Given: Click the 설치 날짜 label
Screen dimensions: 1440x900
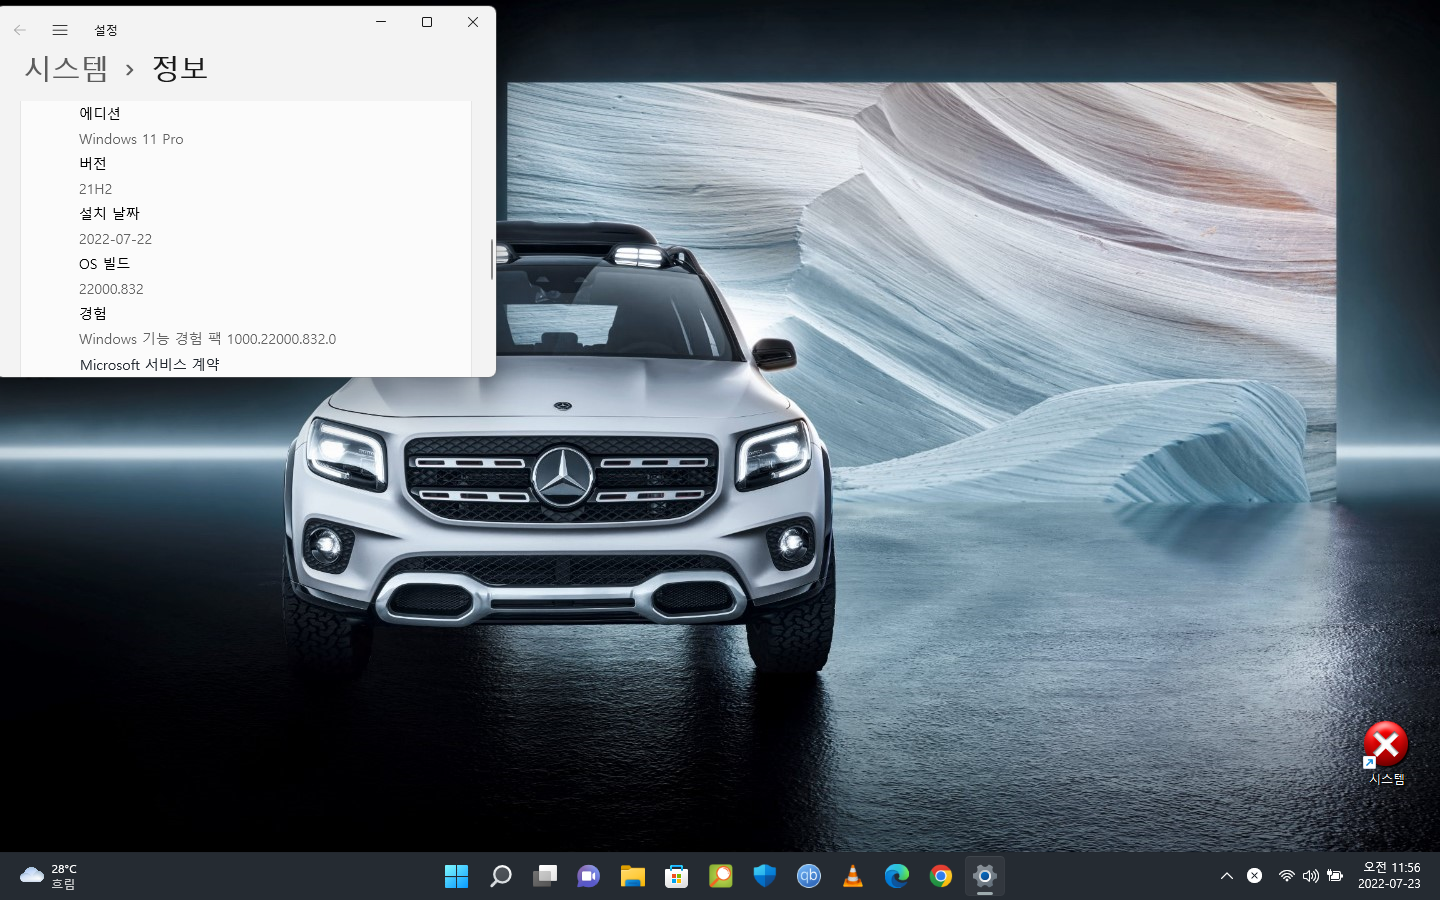Looking at the screenshot, I should [110, 214].
